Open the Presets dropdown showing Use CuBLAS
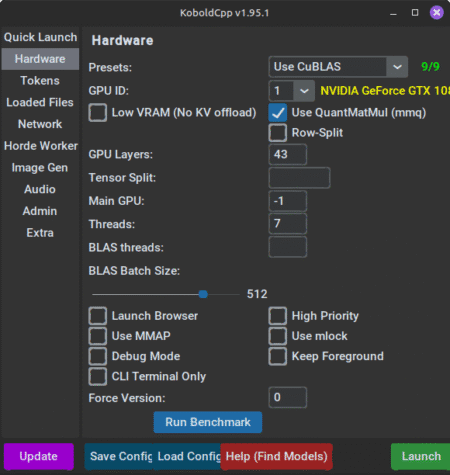Viewport: 450px width, 475px height. click(x=338, y=67)
